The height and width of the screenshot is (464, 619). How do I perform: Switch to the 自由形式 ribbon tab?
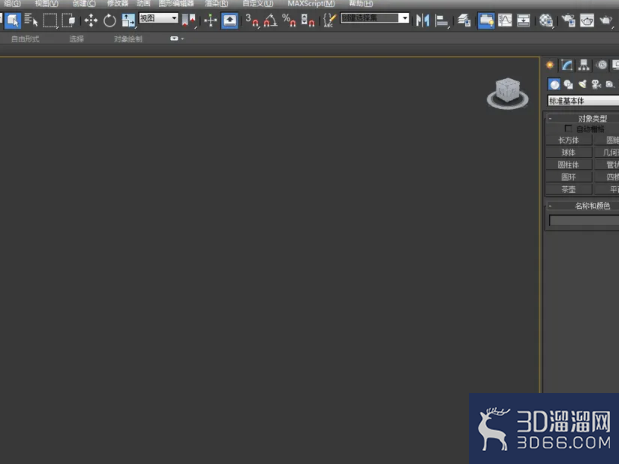25,39
